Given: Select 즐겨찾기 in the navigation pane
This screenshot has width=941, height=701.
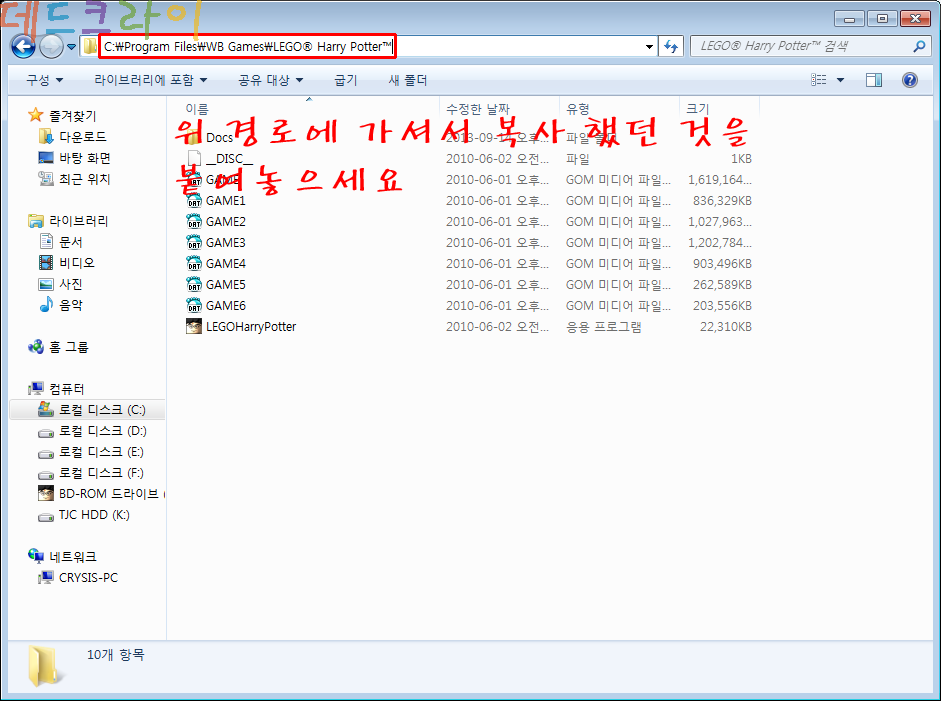Looking at the screenshot, I should [72, 116].
